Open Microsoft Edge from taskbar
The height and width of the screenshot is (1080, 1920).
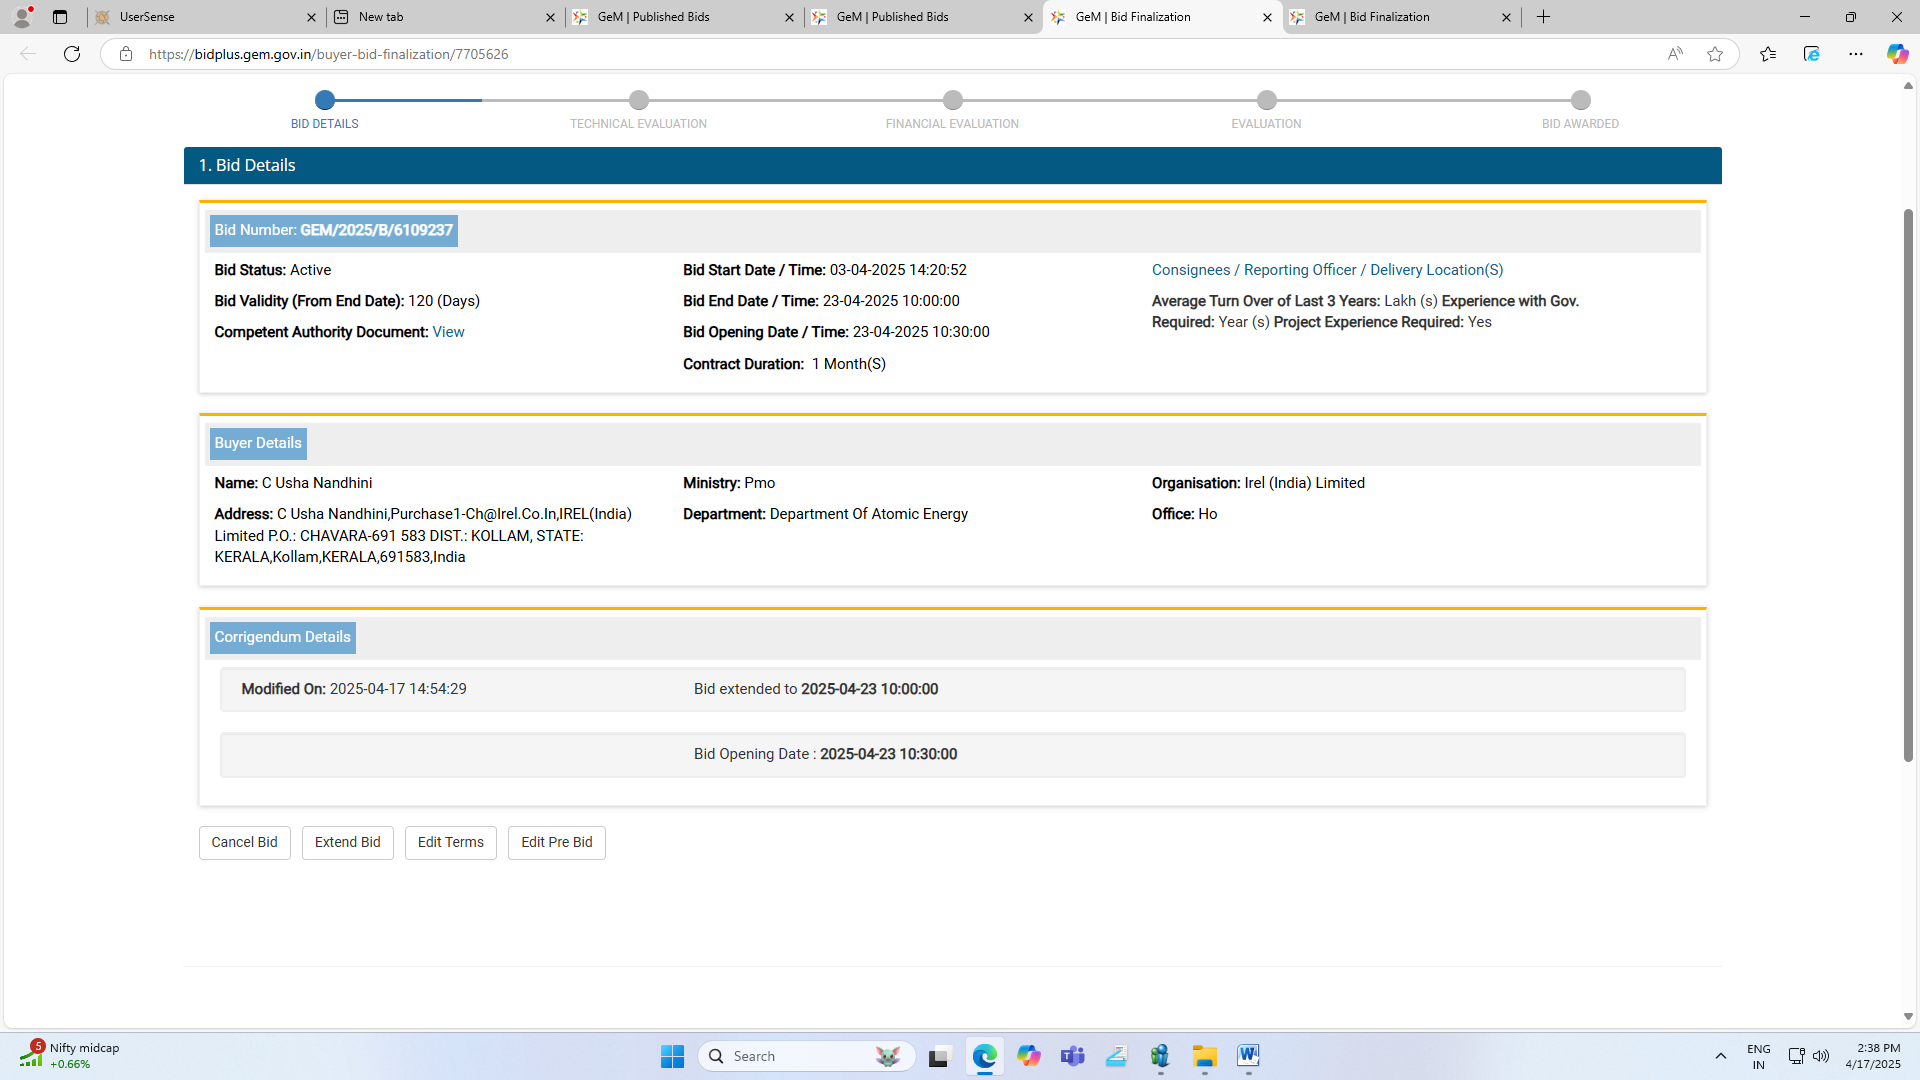coord(985,1056)
